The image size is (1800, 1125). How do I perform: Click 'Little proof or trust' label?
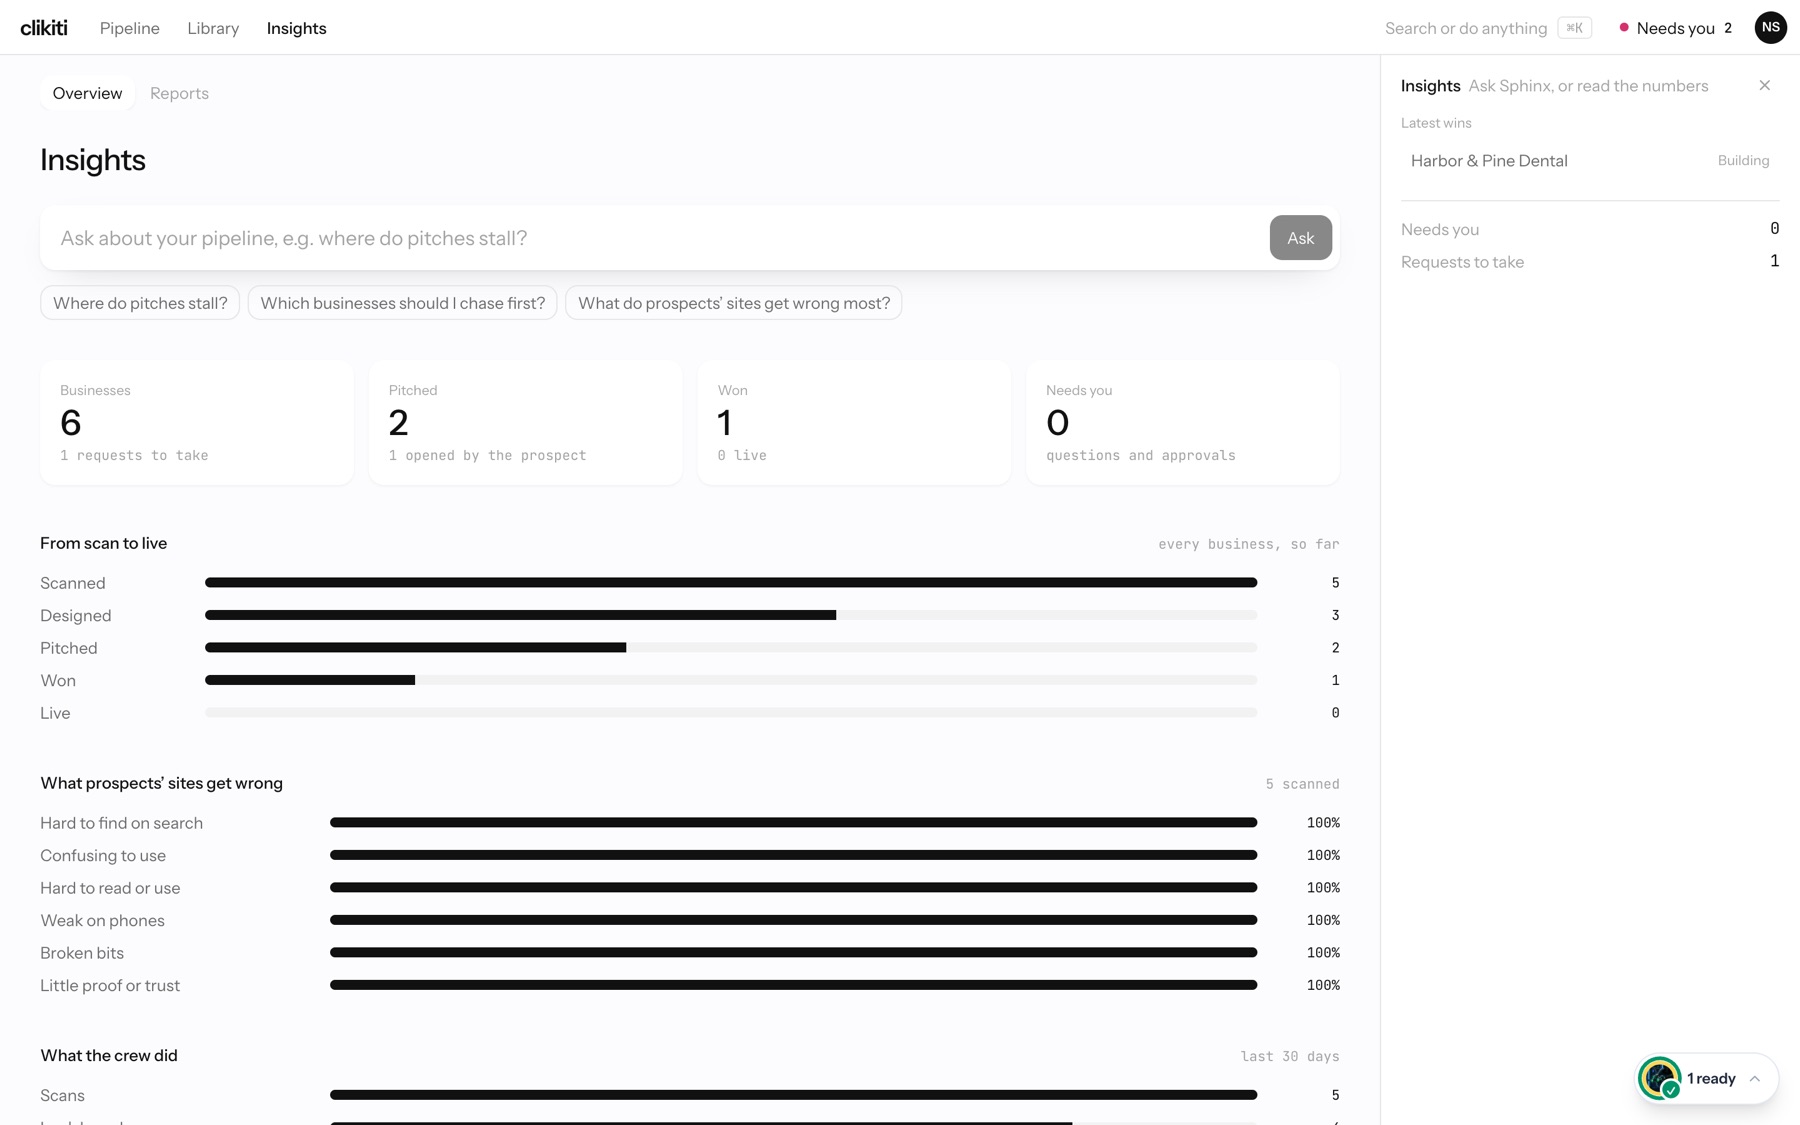(x=110, y=986)
